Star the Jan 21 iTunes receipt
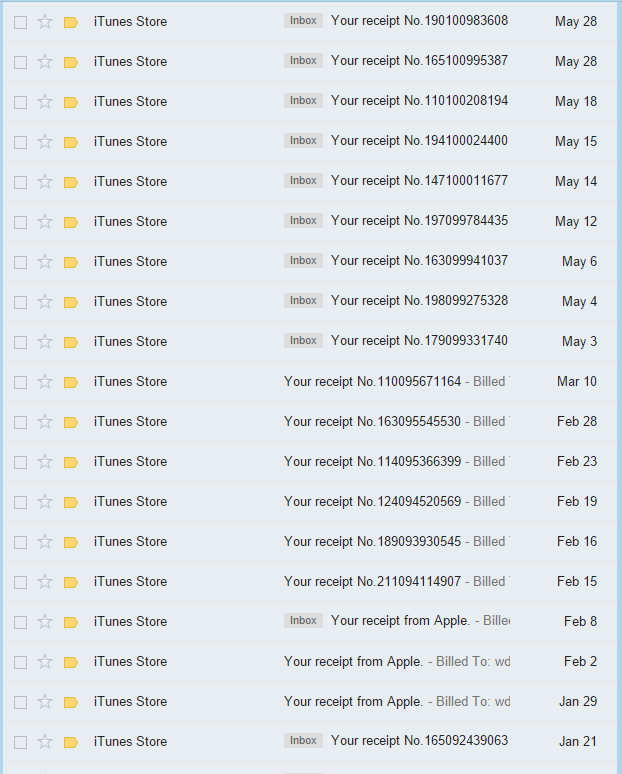The image size is (622, 774). point(45,741)
